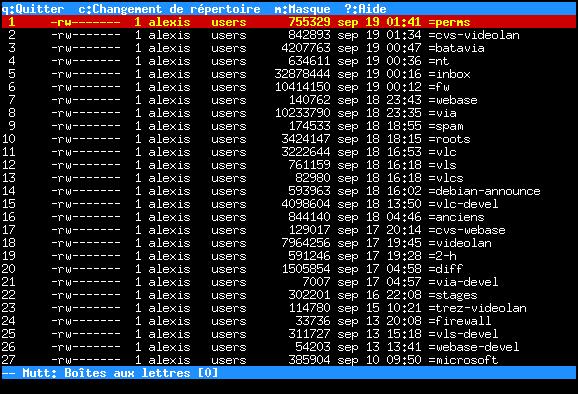Screen dimensions: 578x394
Task: Select the =batavia mailbox
Action: (x=289, y=48)
